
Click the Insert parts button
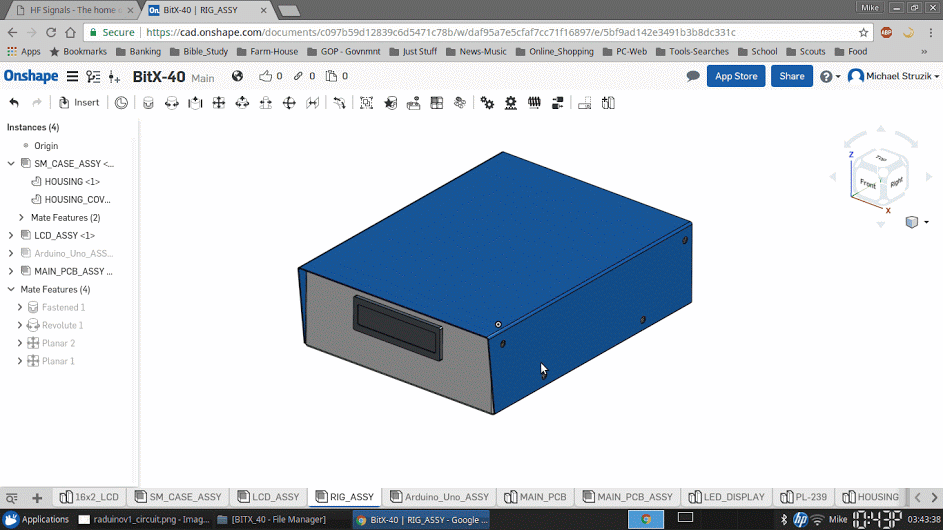click(x=79, y=102)
